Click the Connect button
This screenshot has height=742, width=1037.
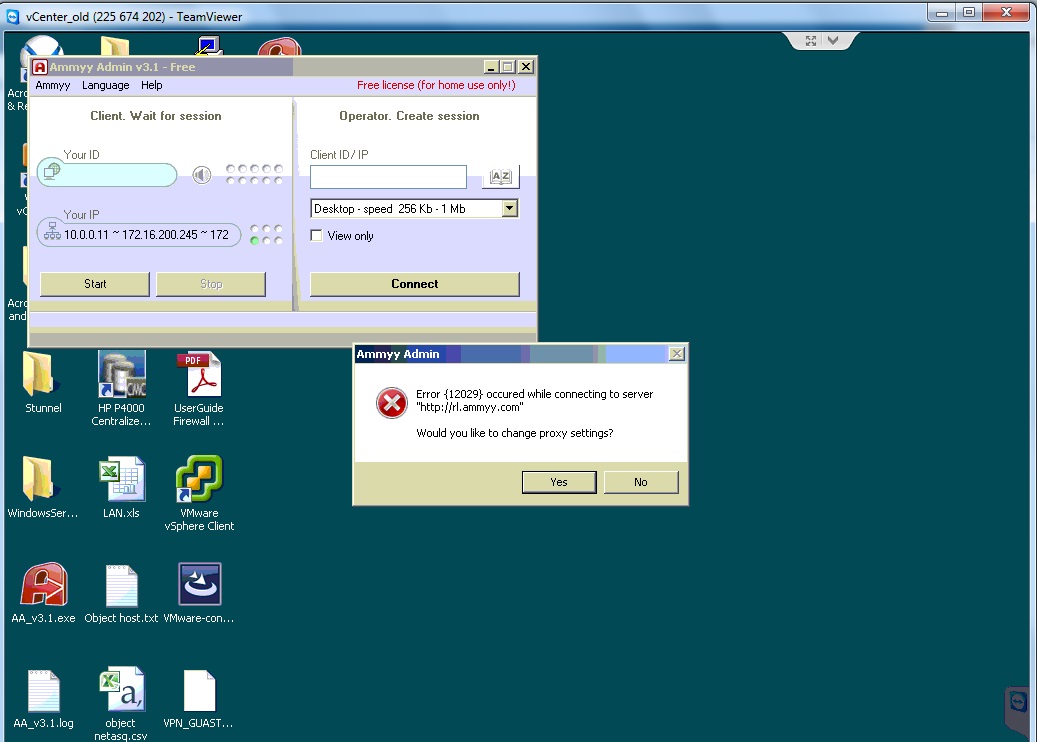415,284
